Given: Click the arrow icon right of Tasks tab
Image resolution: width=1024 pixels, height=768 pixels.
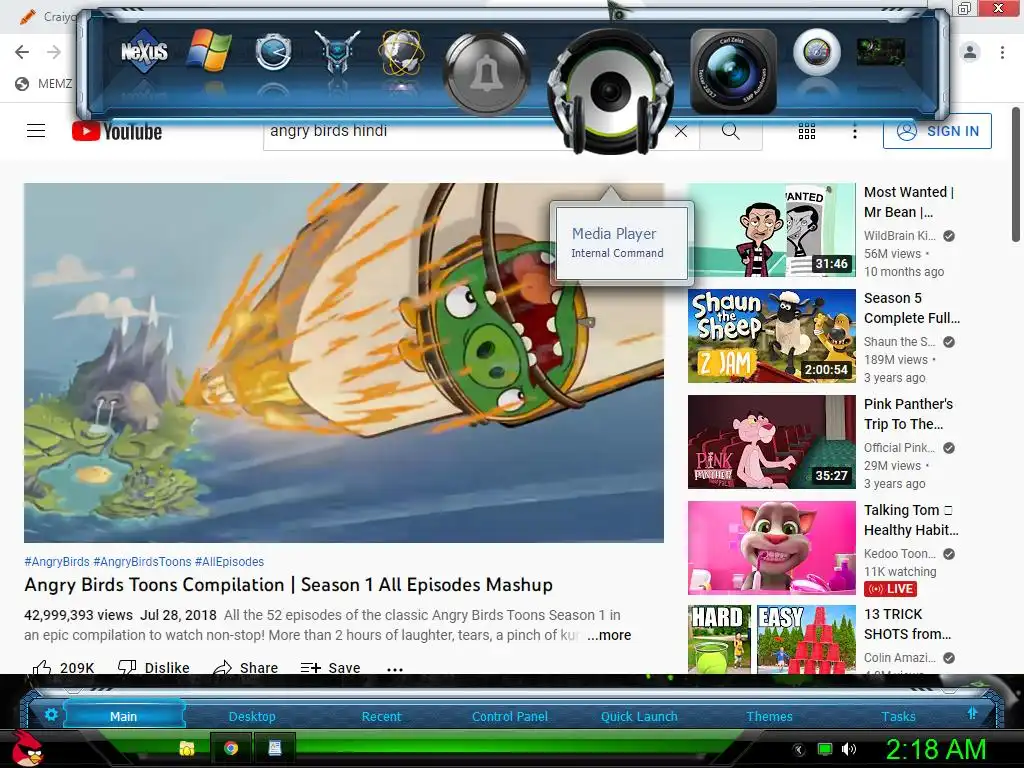Looking at the screenshot, I should (972, 713).
